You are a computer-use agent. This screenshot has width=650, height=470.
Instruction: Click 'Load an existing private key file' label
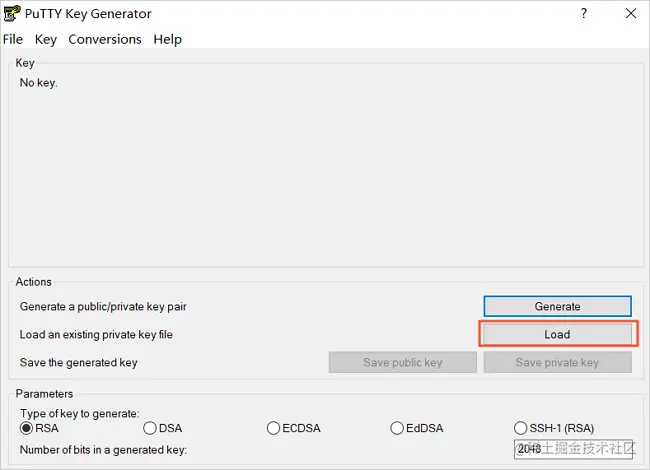point(96,334)
